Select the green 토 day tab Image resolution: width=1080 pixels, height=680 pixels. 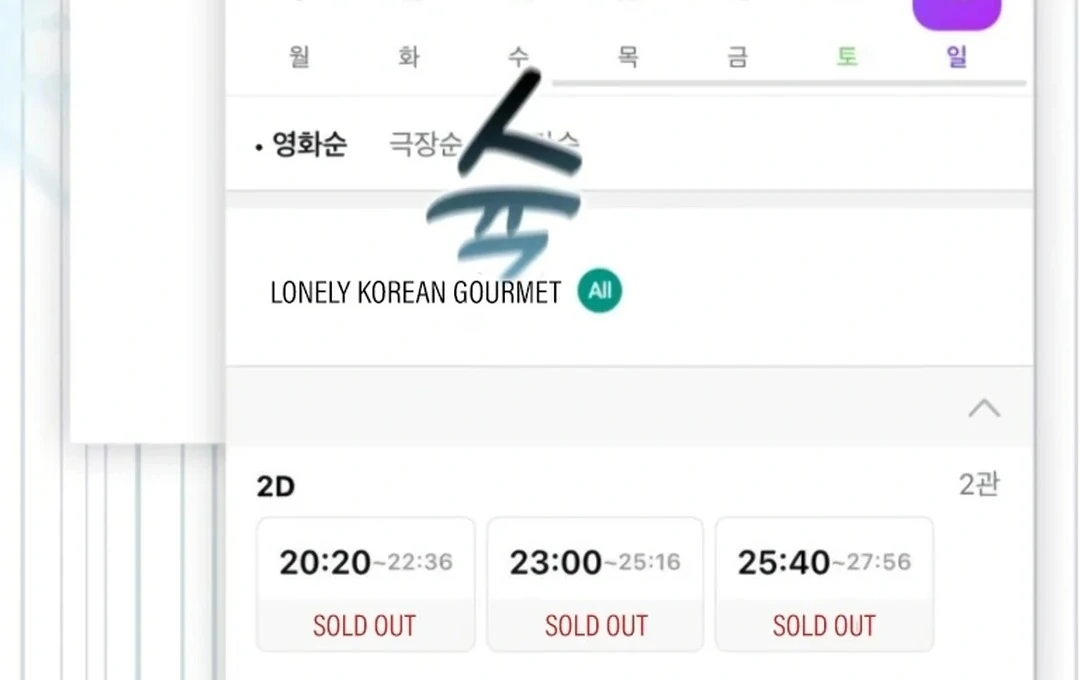point(847,57)
